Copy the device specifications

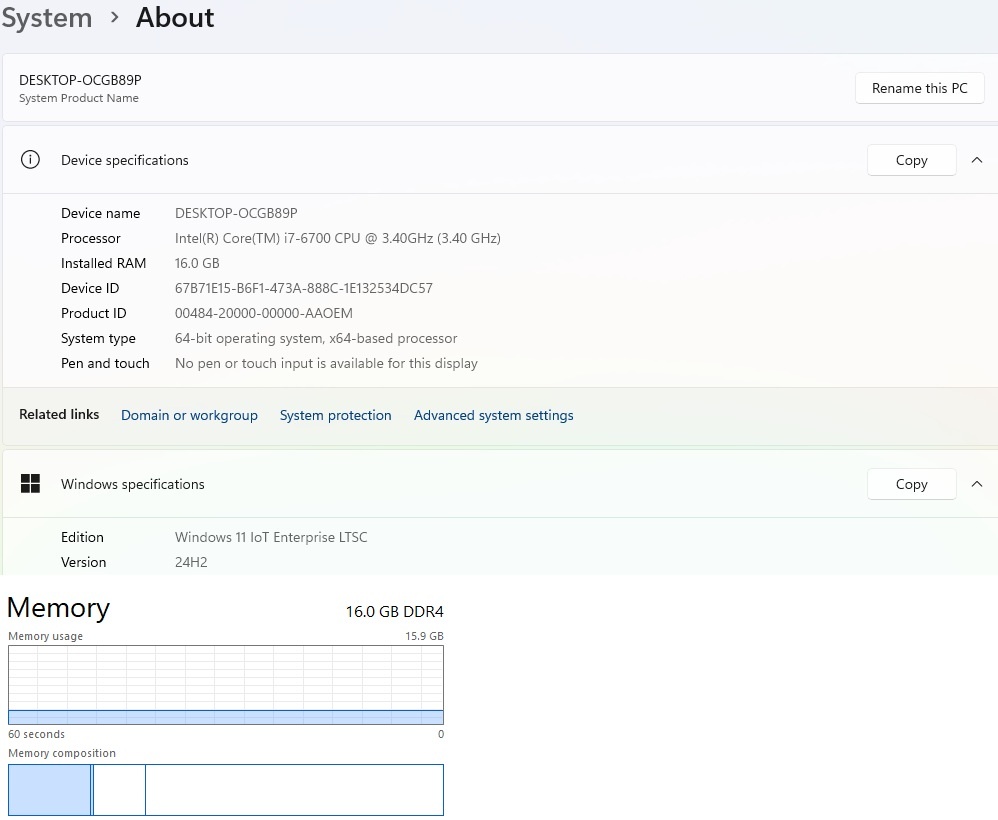911,160
